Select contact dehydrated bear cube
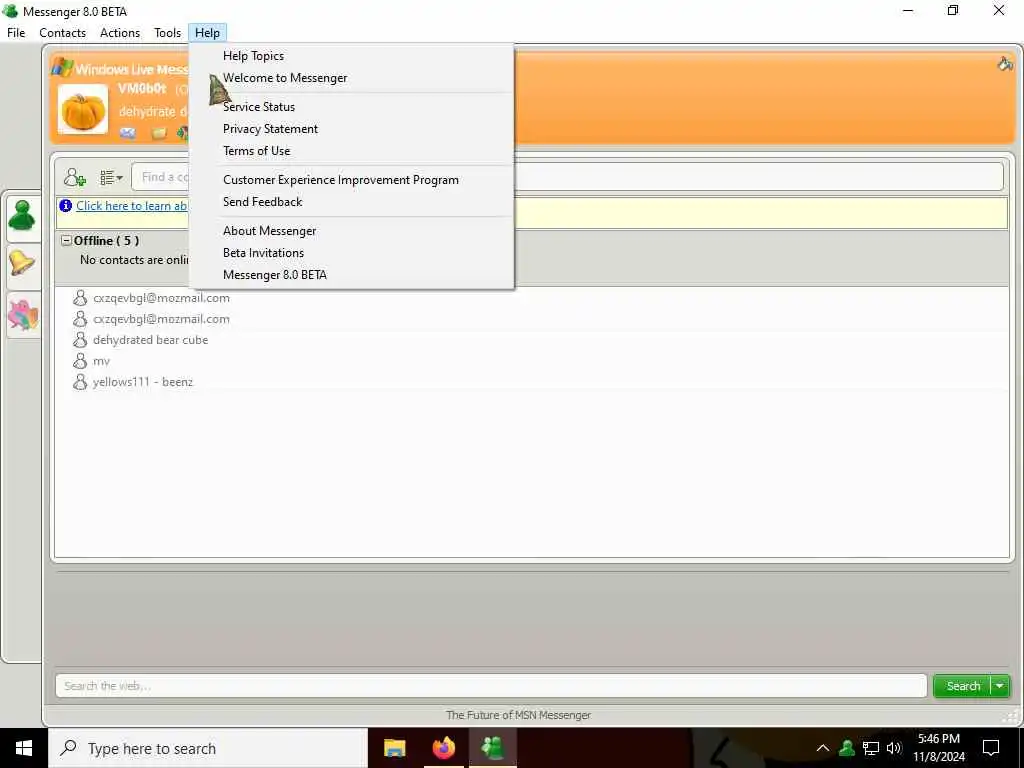This screenshot has height=768, width=1024. [x=150, y=340]
